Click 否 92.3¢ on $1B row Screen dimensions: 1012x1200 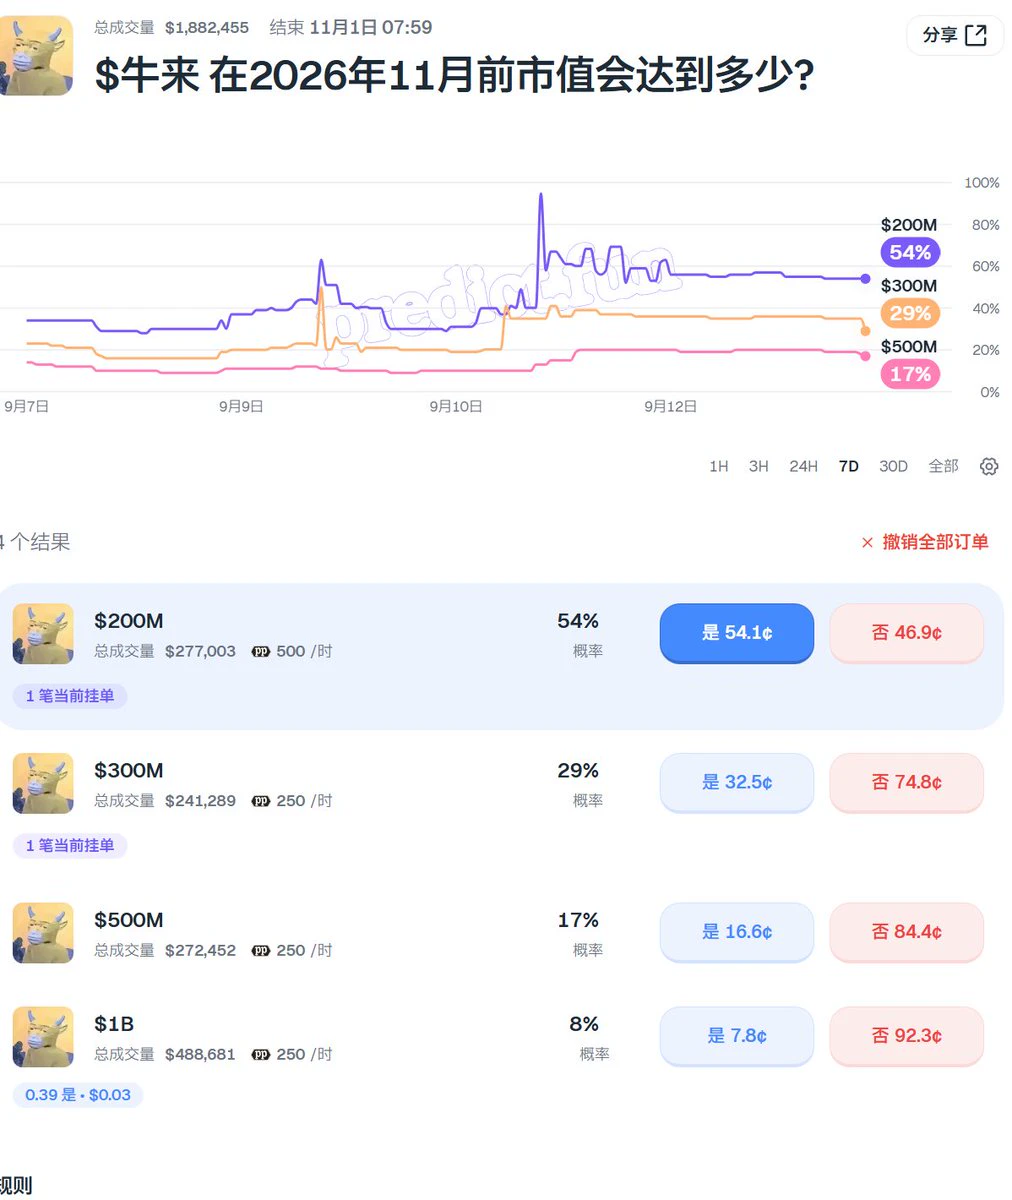coord(907,1036)
